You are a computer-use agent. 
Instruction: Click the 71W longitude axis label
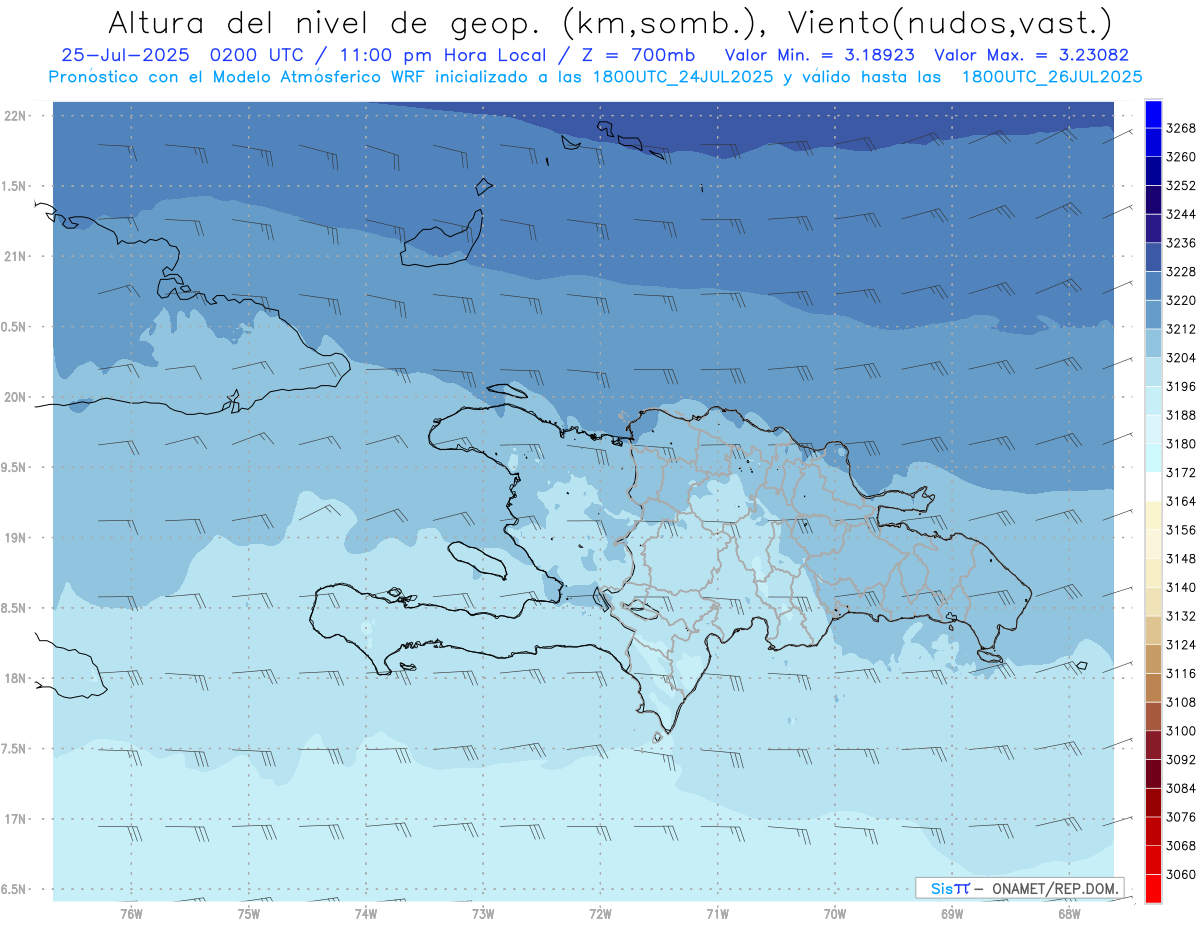(717, 913)
